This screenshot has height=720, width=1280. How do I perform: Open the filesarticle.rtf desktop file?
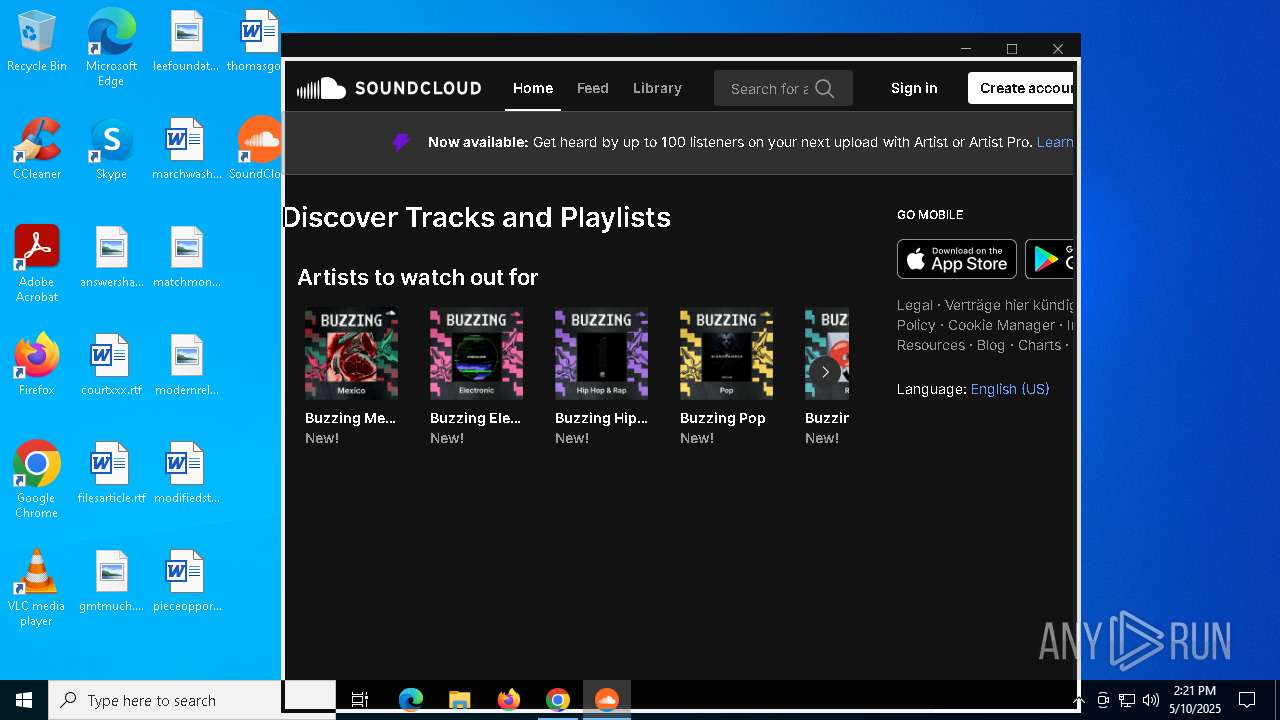[111, 473]
